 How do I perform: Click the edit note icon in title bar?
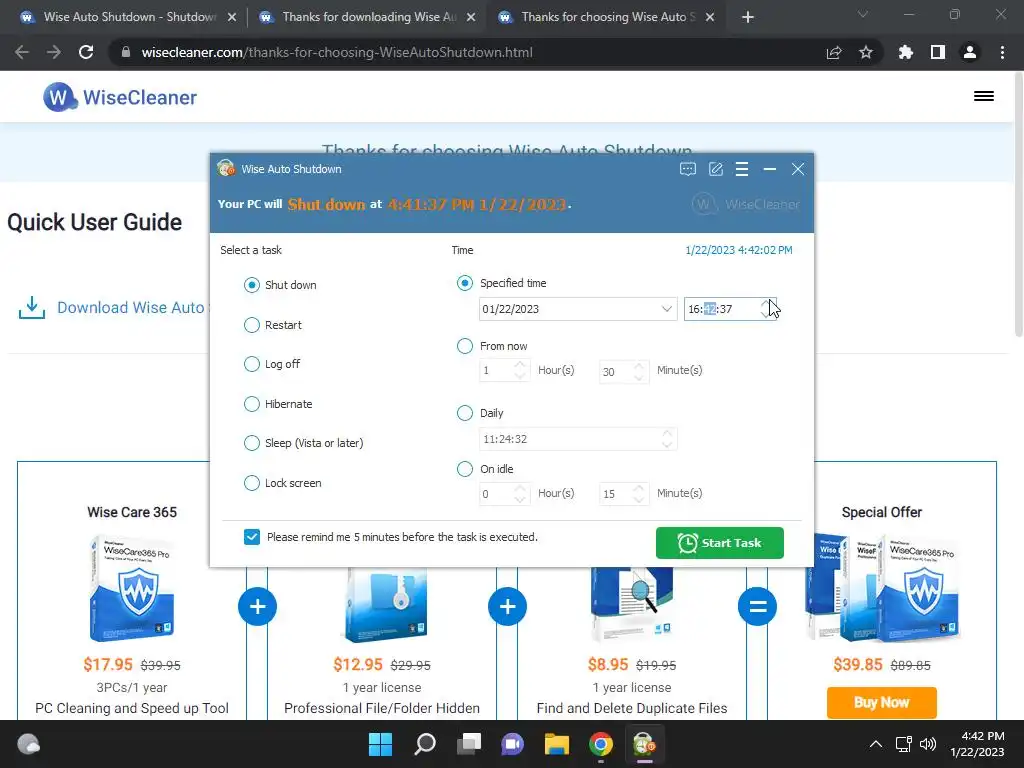pyautogui.click(x=716, y=169)
